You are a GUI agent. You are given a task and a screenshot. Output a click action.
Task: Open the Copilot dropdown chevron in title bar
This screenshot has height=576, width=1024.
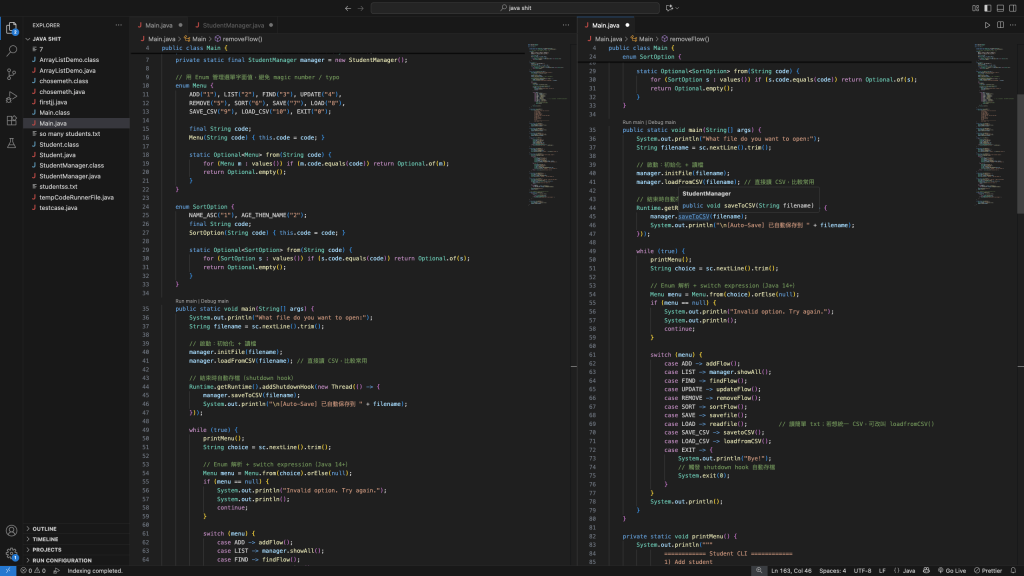[x=677, y=8]
